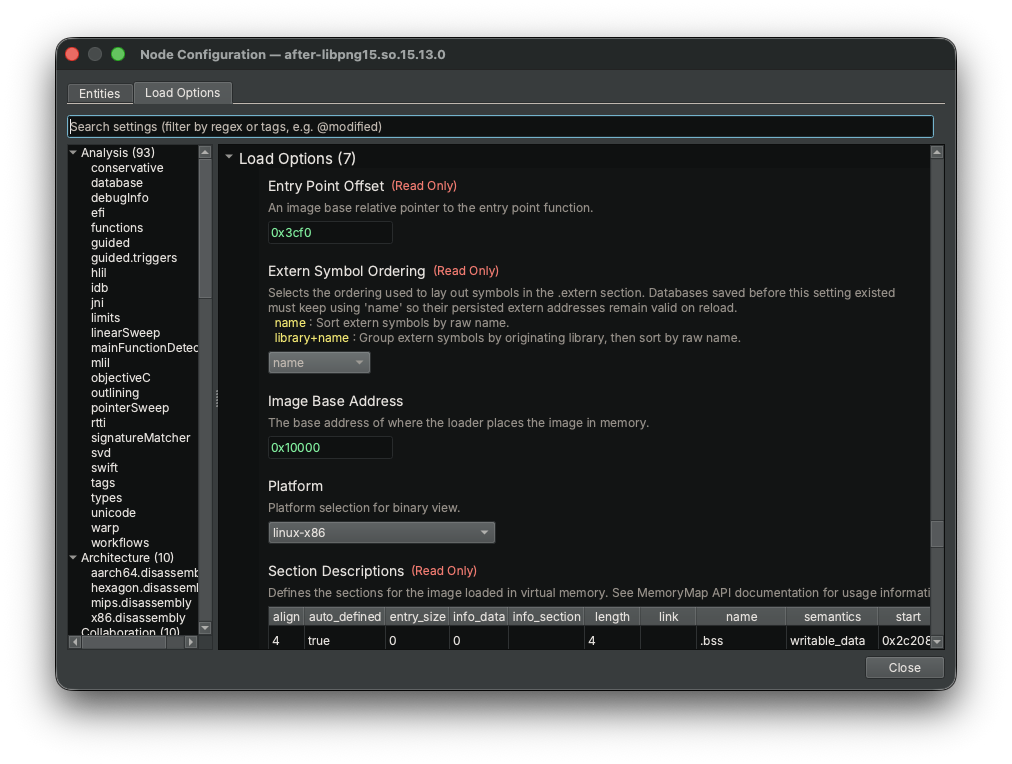Switch to the Entities tab
The height and width of the screenshot is (764, 1012).
tap(99, 94)
